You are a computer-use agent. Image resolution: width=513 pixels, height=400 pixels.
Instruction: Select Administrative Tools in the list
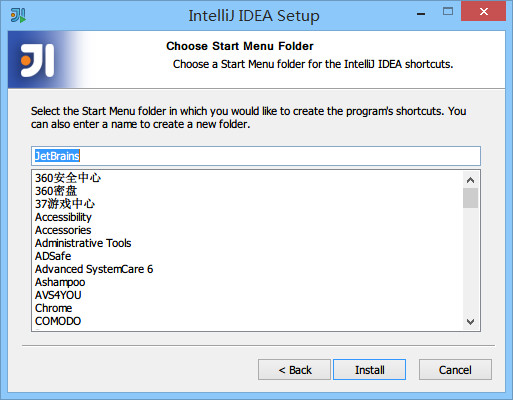(x=83, y=243)
